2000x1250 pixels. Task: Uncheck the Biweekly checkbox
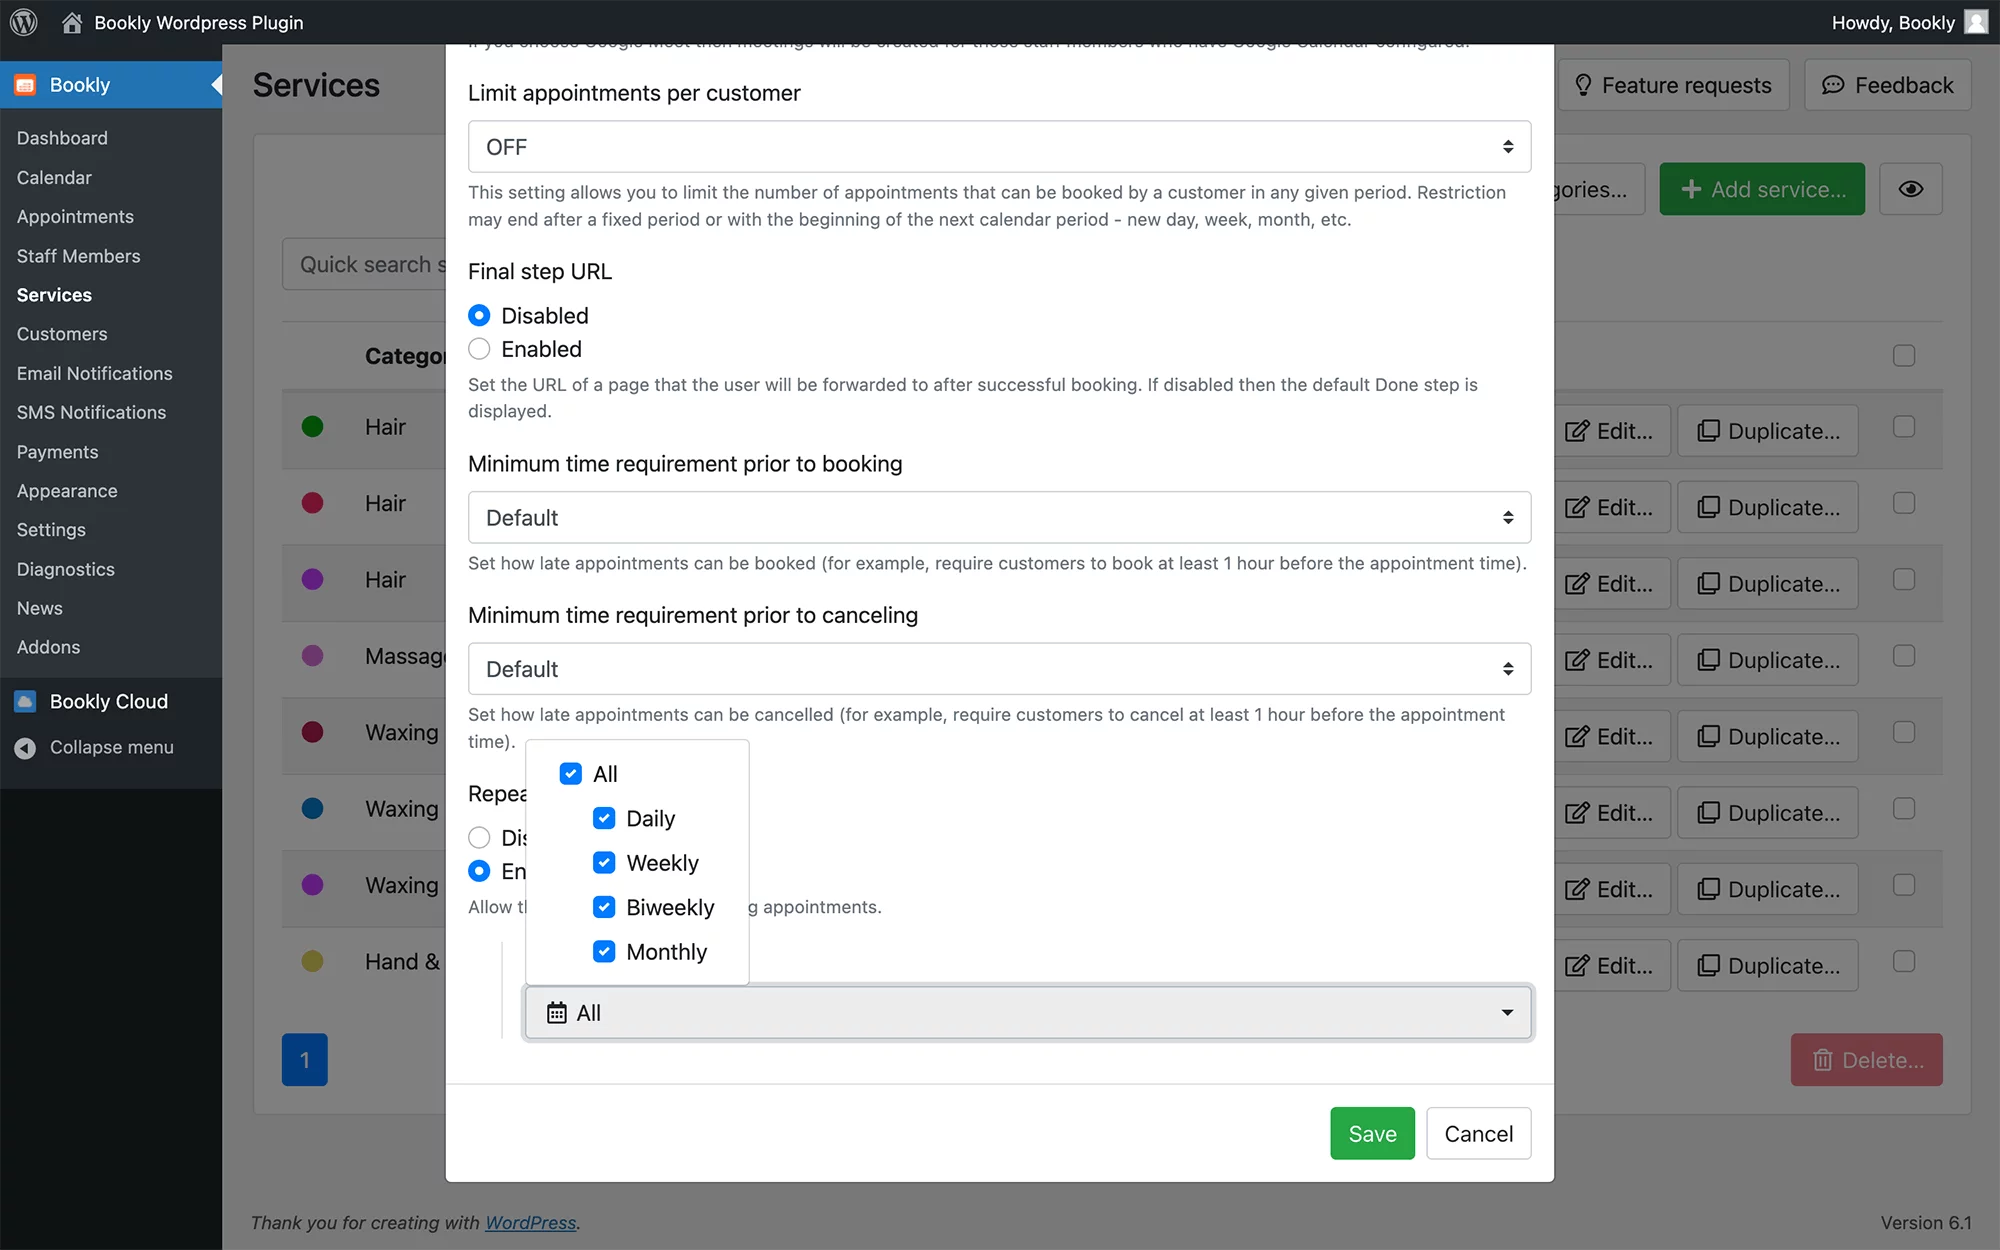tap(604, 907)
